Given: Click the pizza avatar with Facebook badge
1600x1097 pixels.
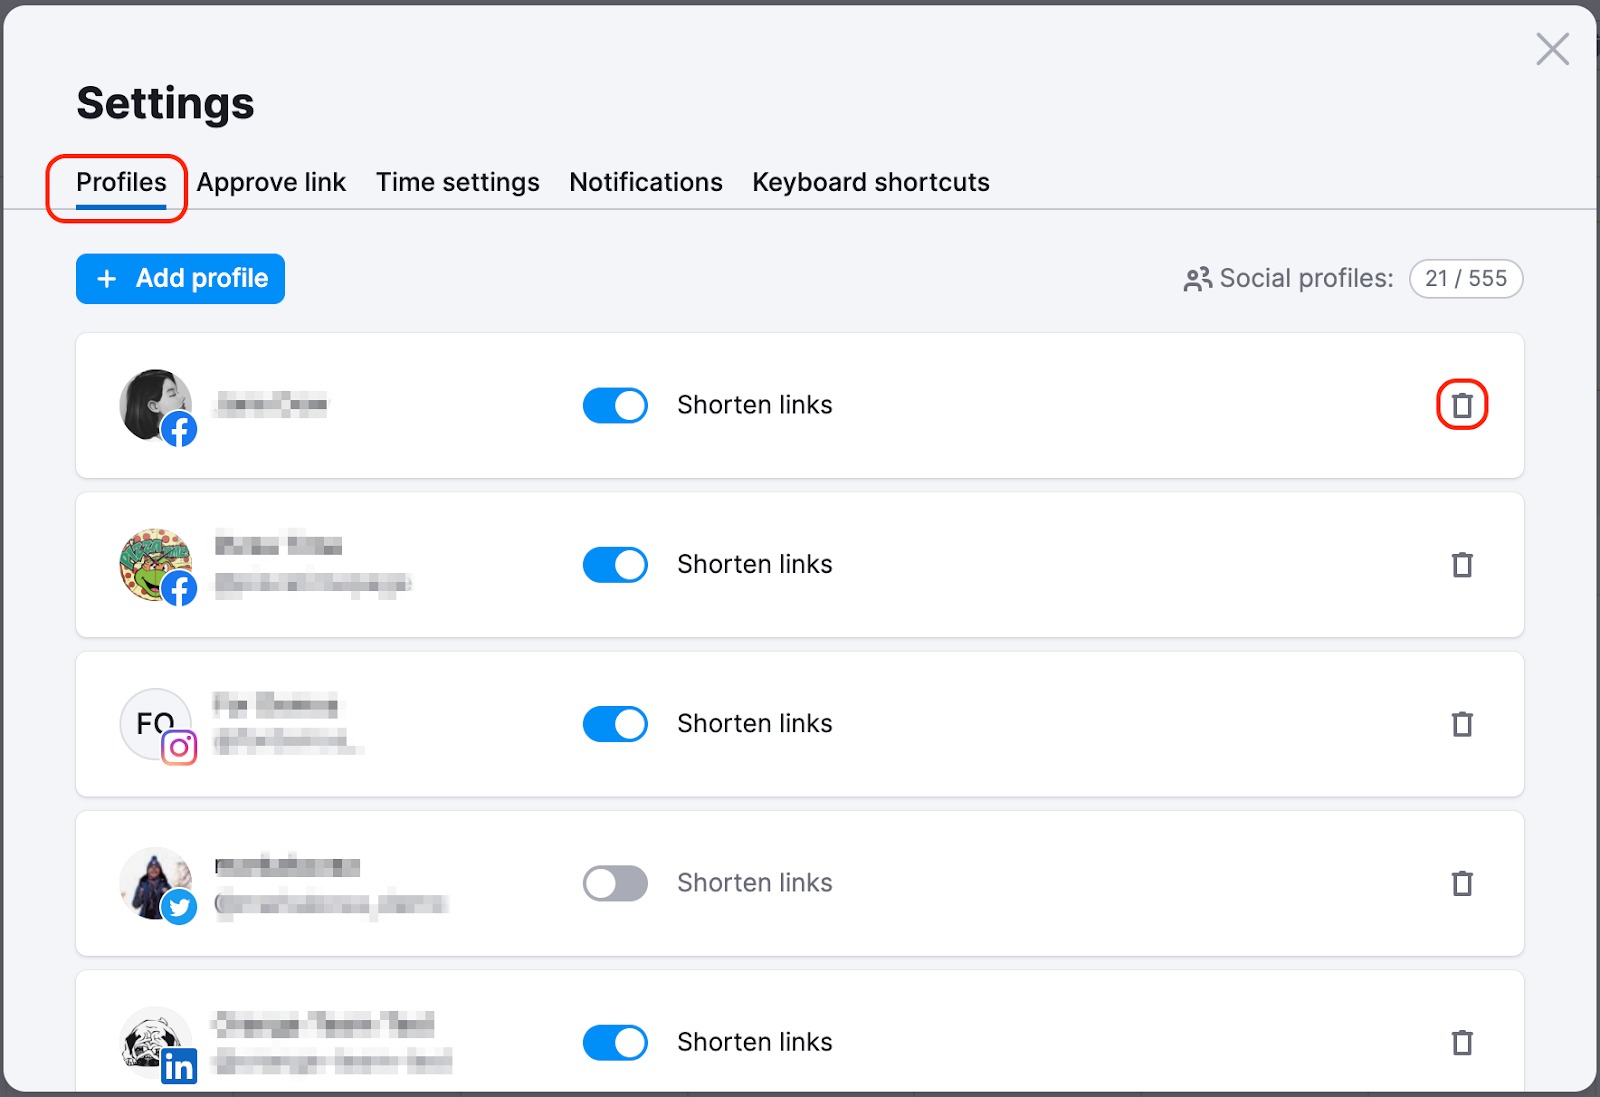Looking at the screenshot, I should pyautogui.click(x=157, y=566).
